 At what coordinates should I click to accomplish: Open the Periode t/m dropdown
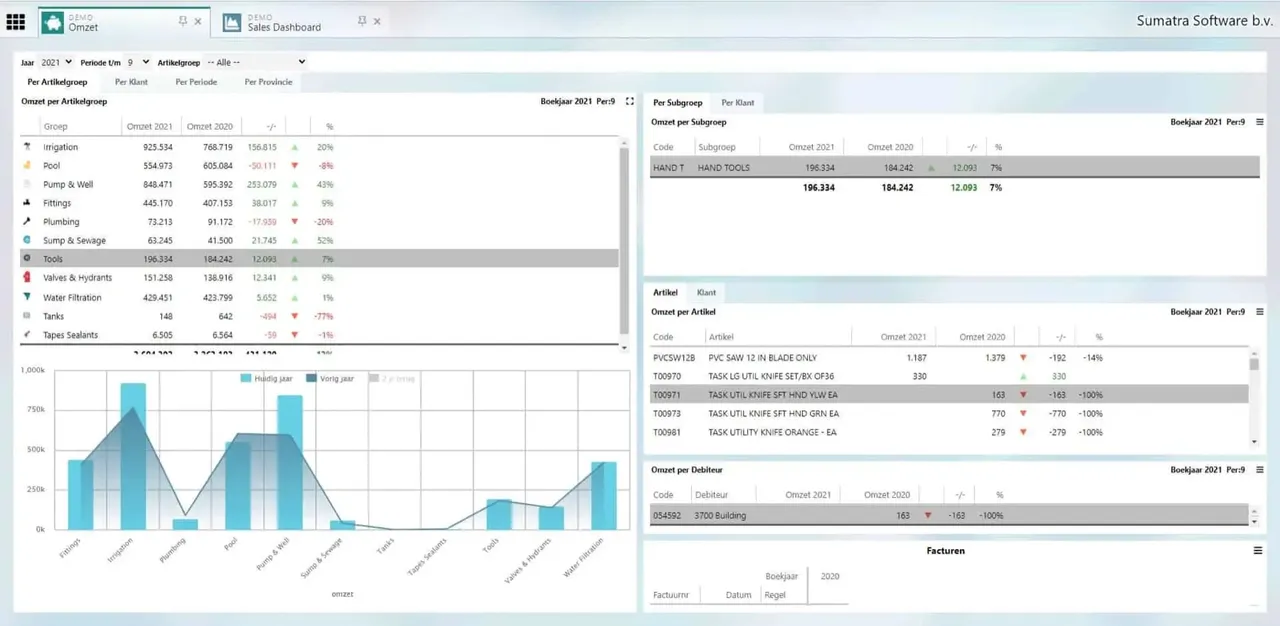138,62
